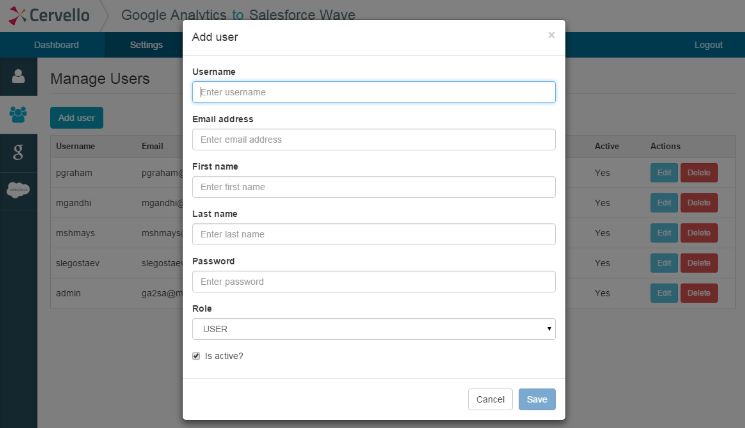Select the First name text box
Screen dimensions: 745x428
coord(373,187)
